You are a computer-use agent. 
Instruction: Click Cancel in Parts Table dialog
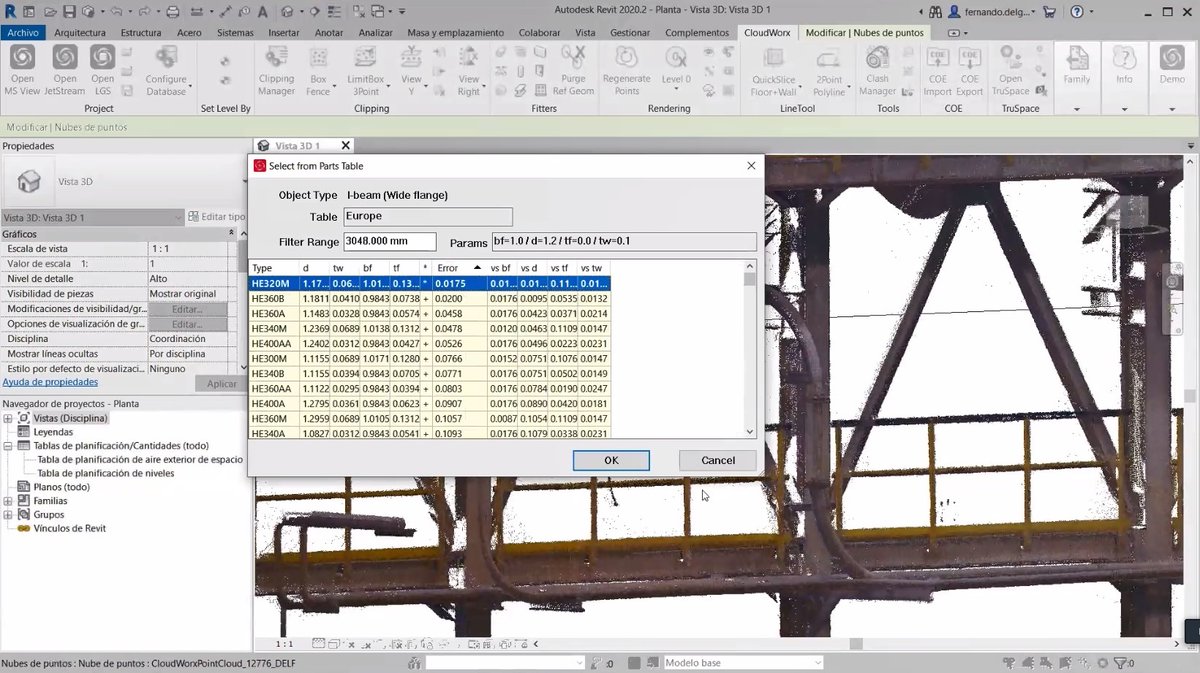tap(718, 460)
